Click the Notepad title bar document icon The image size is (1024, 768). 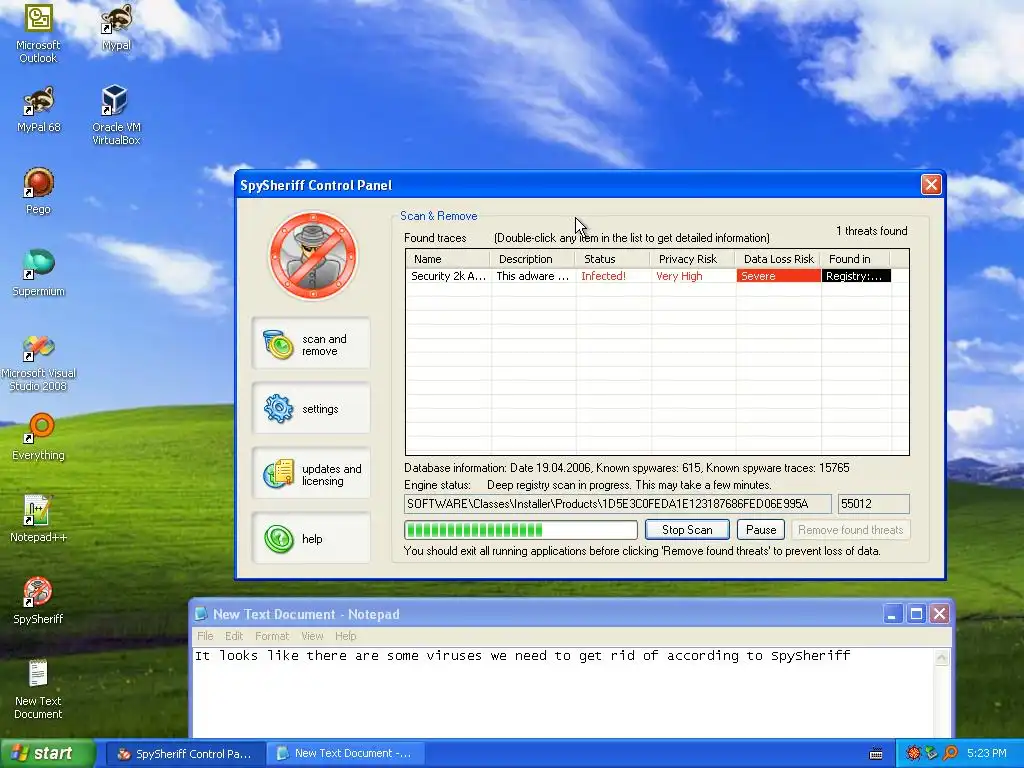[201, 614]
